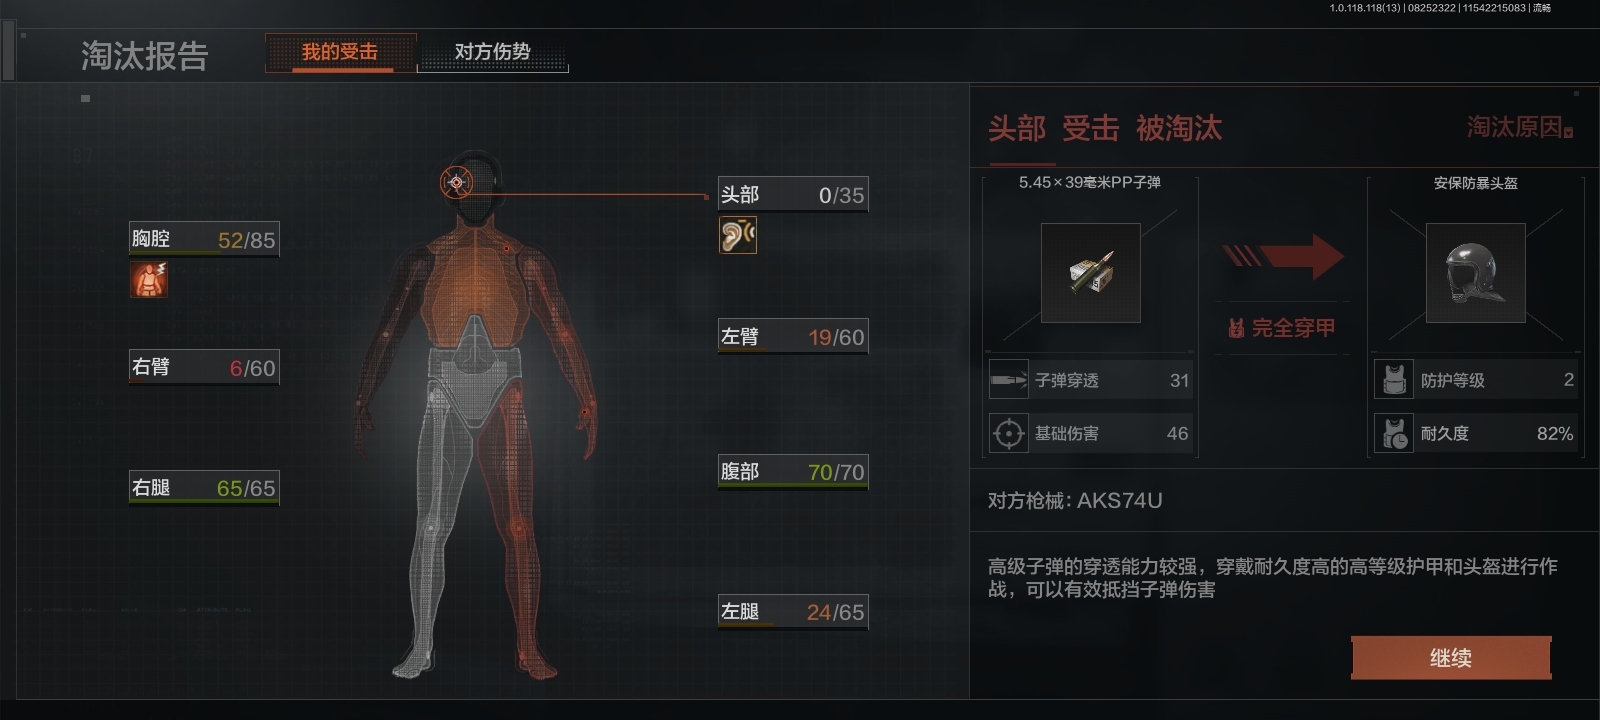Screen dimensions: 1600x720
Task: Click the durability armor icon
Action: 1394,433
